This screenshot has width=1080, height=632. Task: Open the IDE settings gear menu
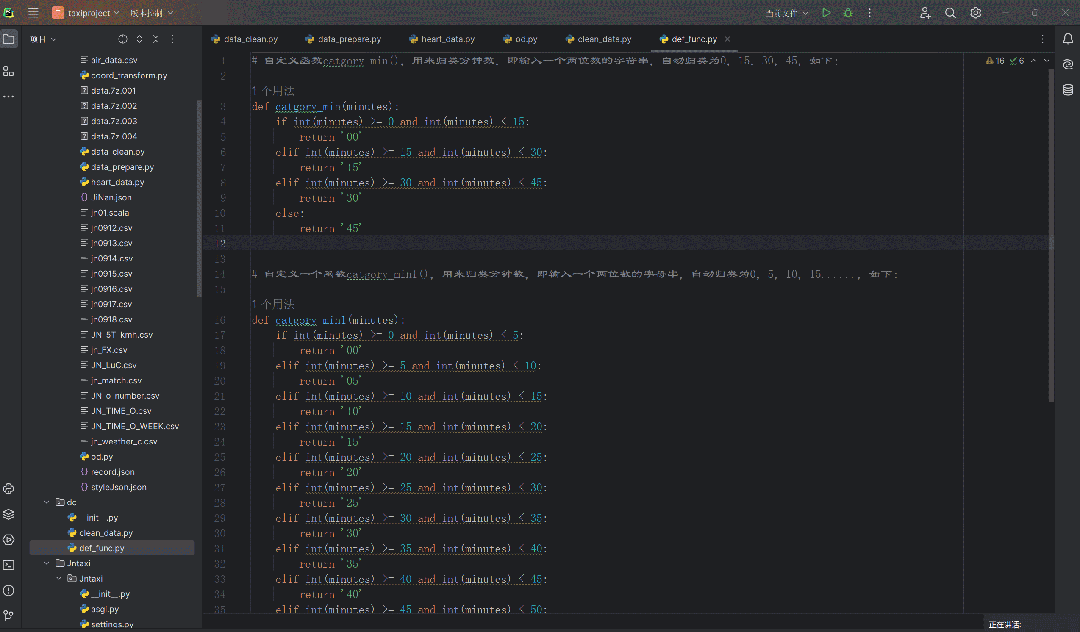(x=976, y=13)
